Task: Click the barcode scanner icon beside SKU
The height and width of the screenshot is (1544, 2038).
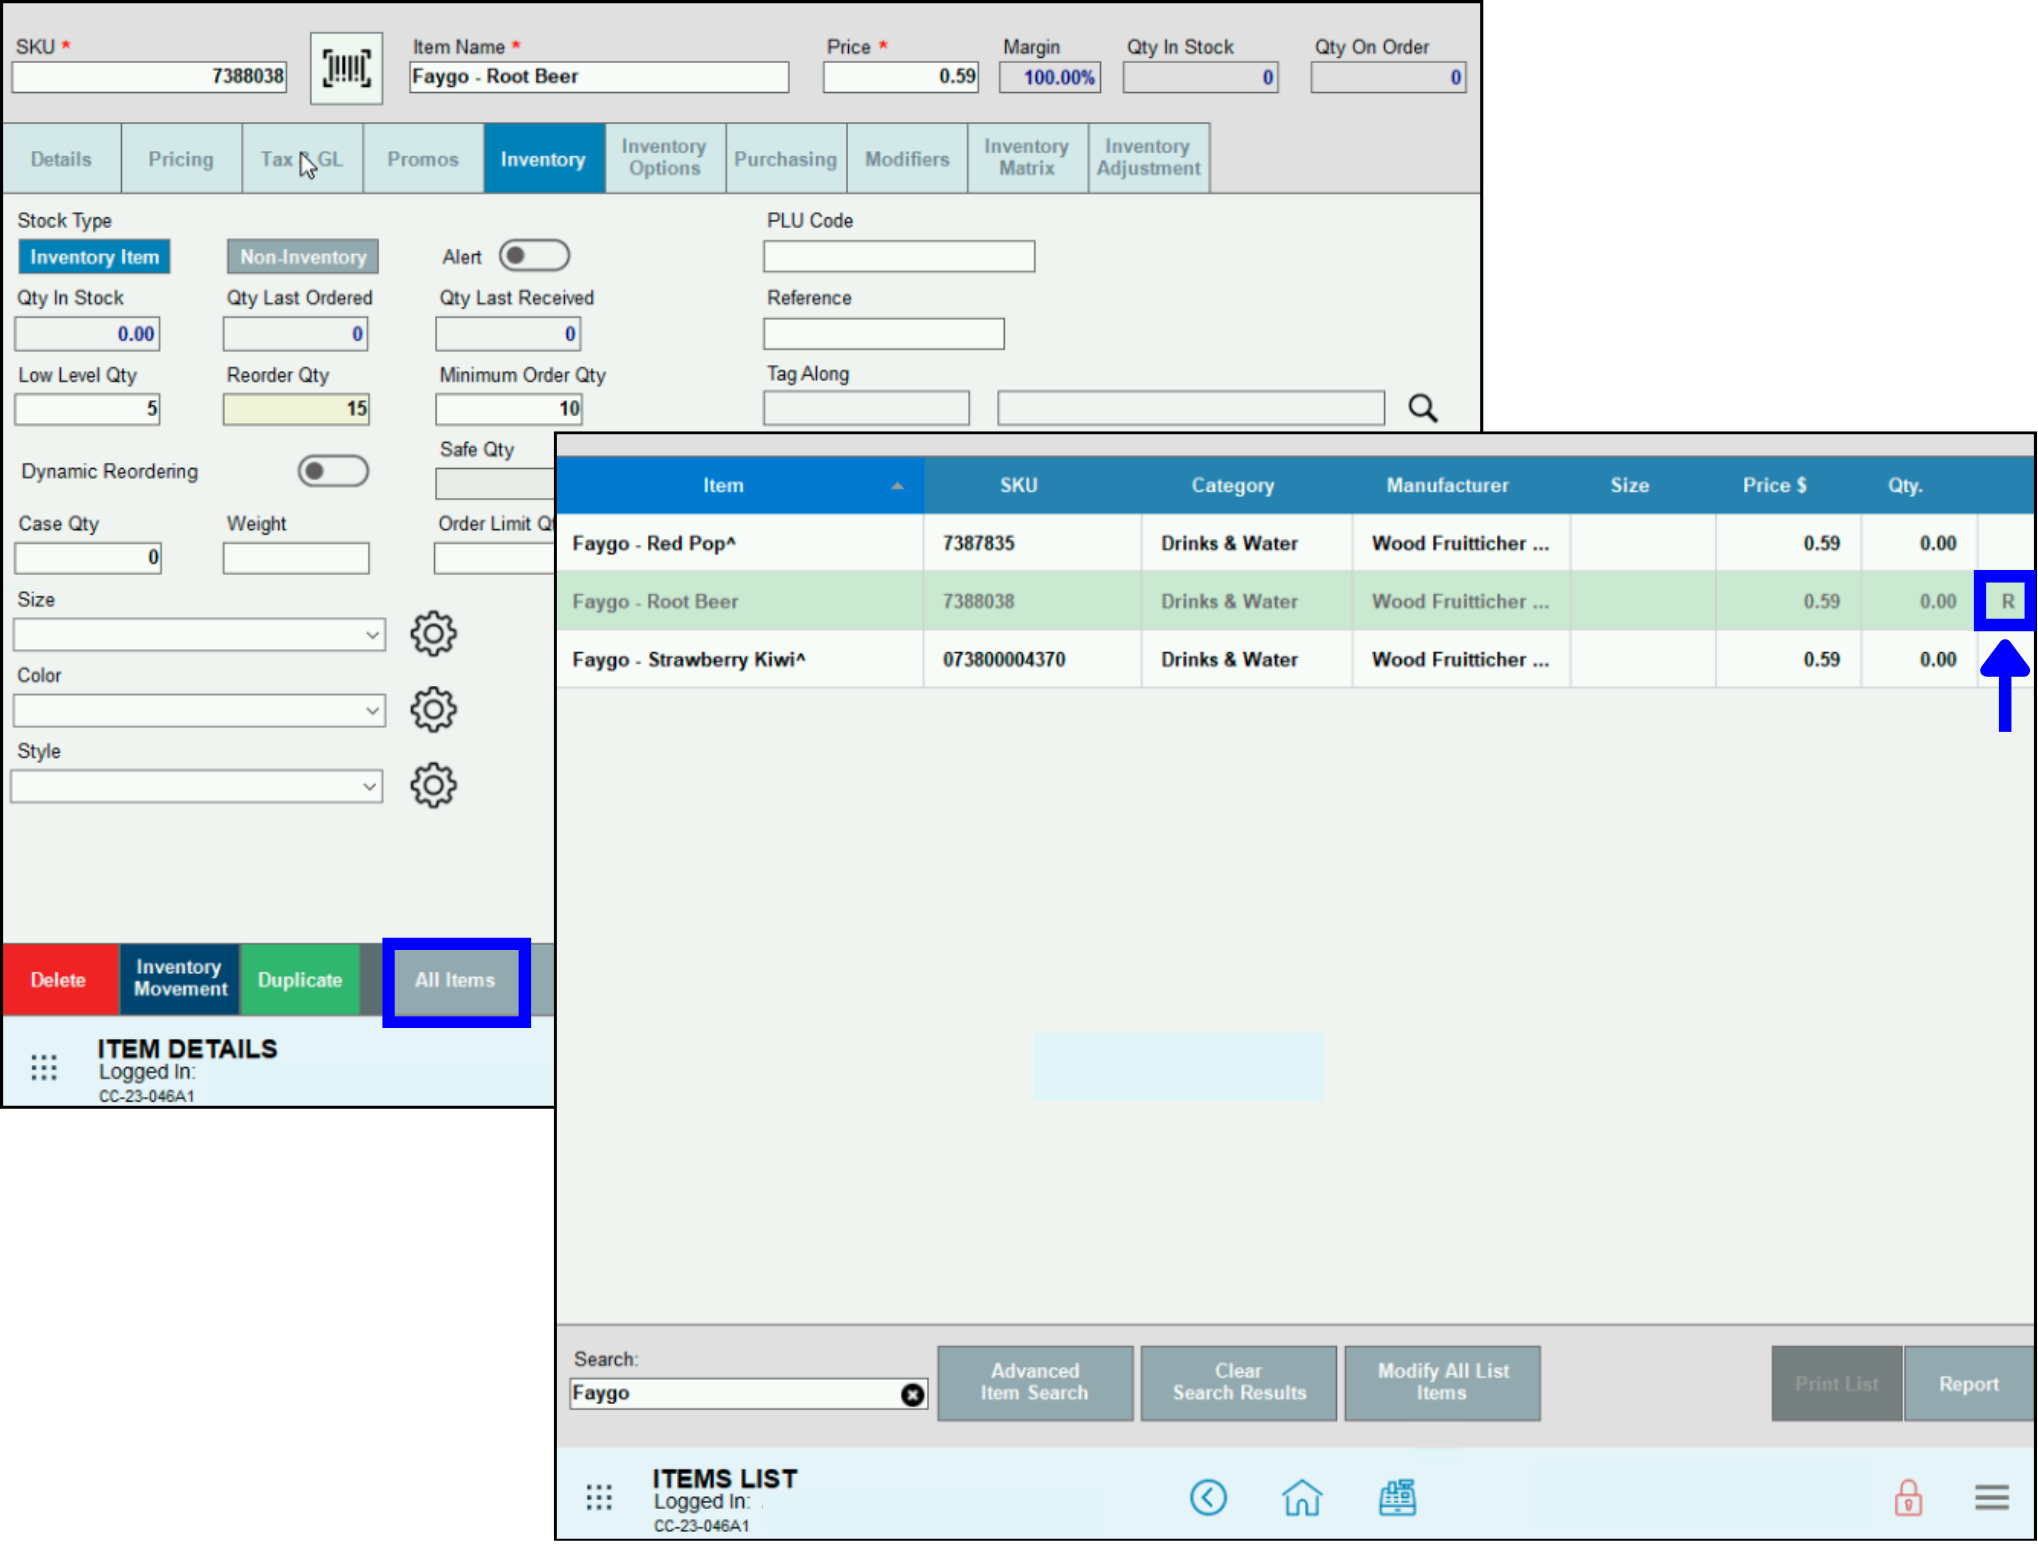Action: point(346,68)
